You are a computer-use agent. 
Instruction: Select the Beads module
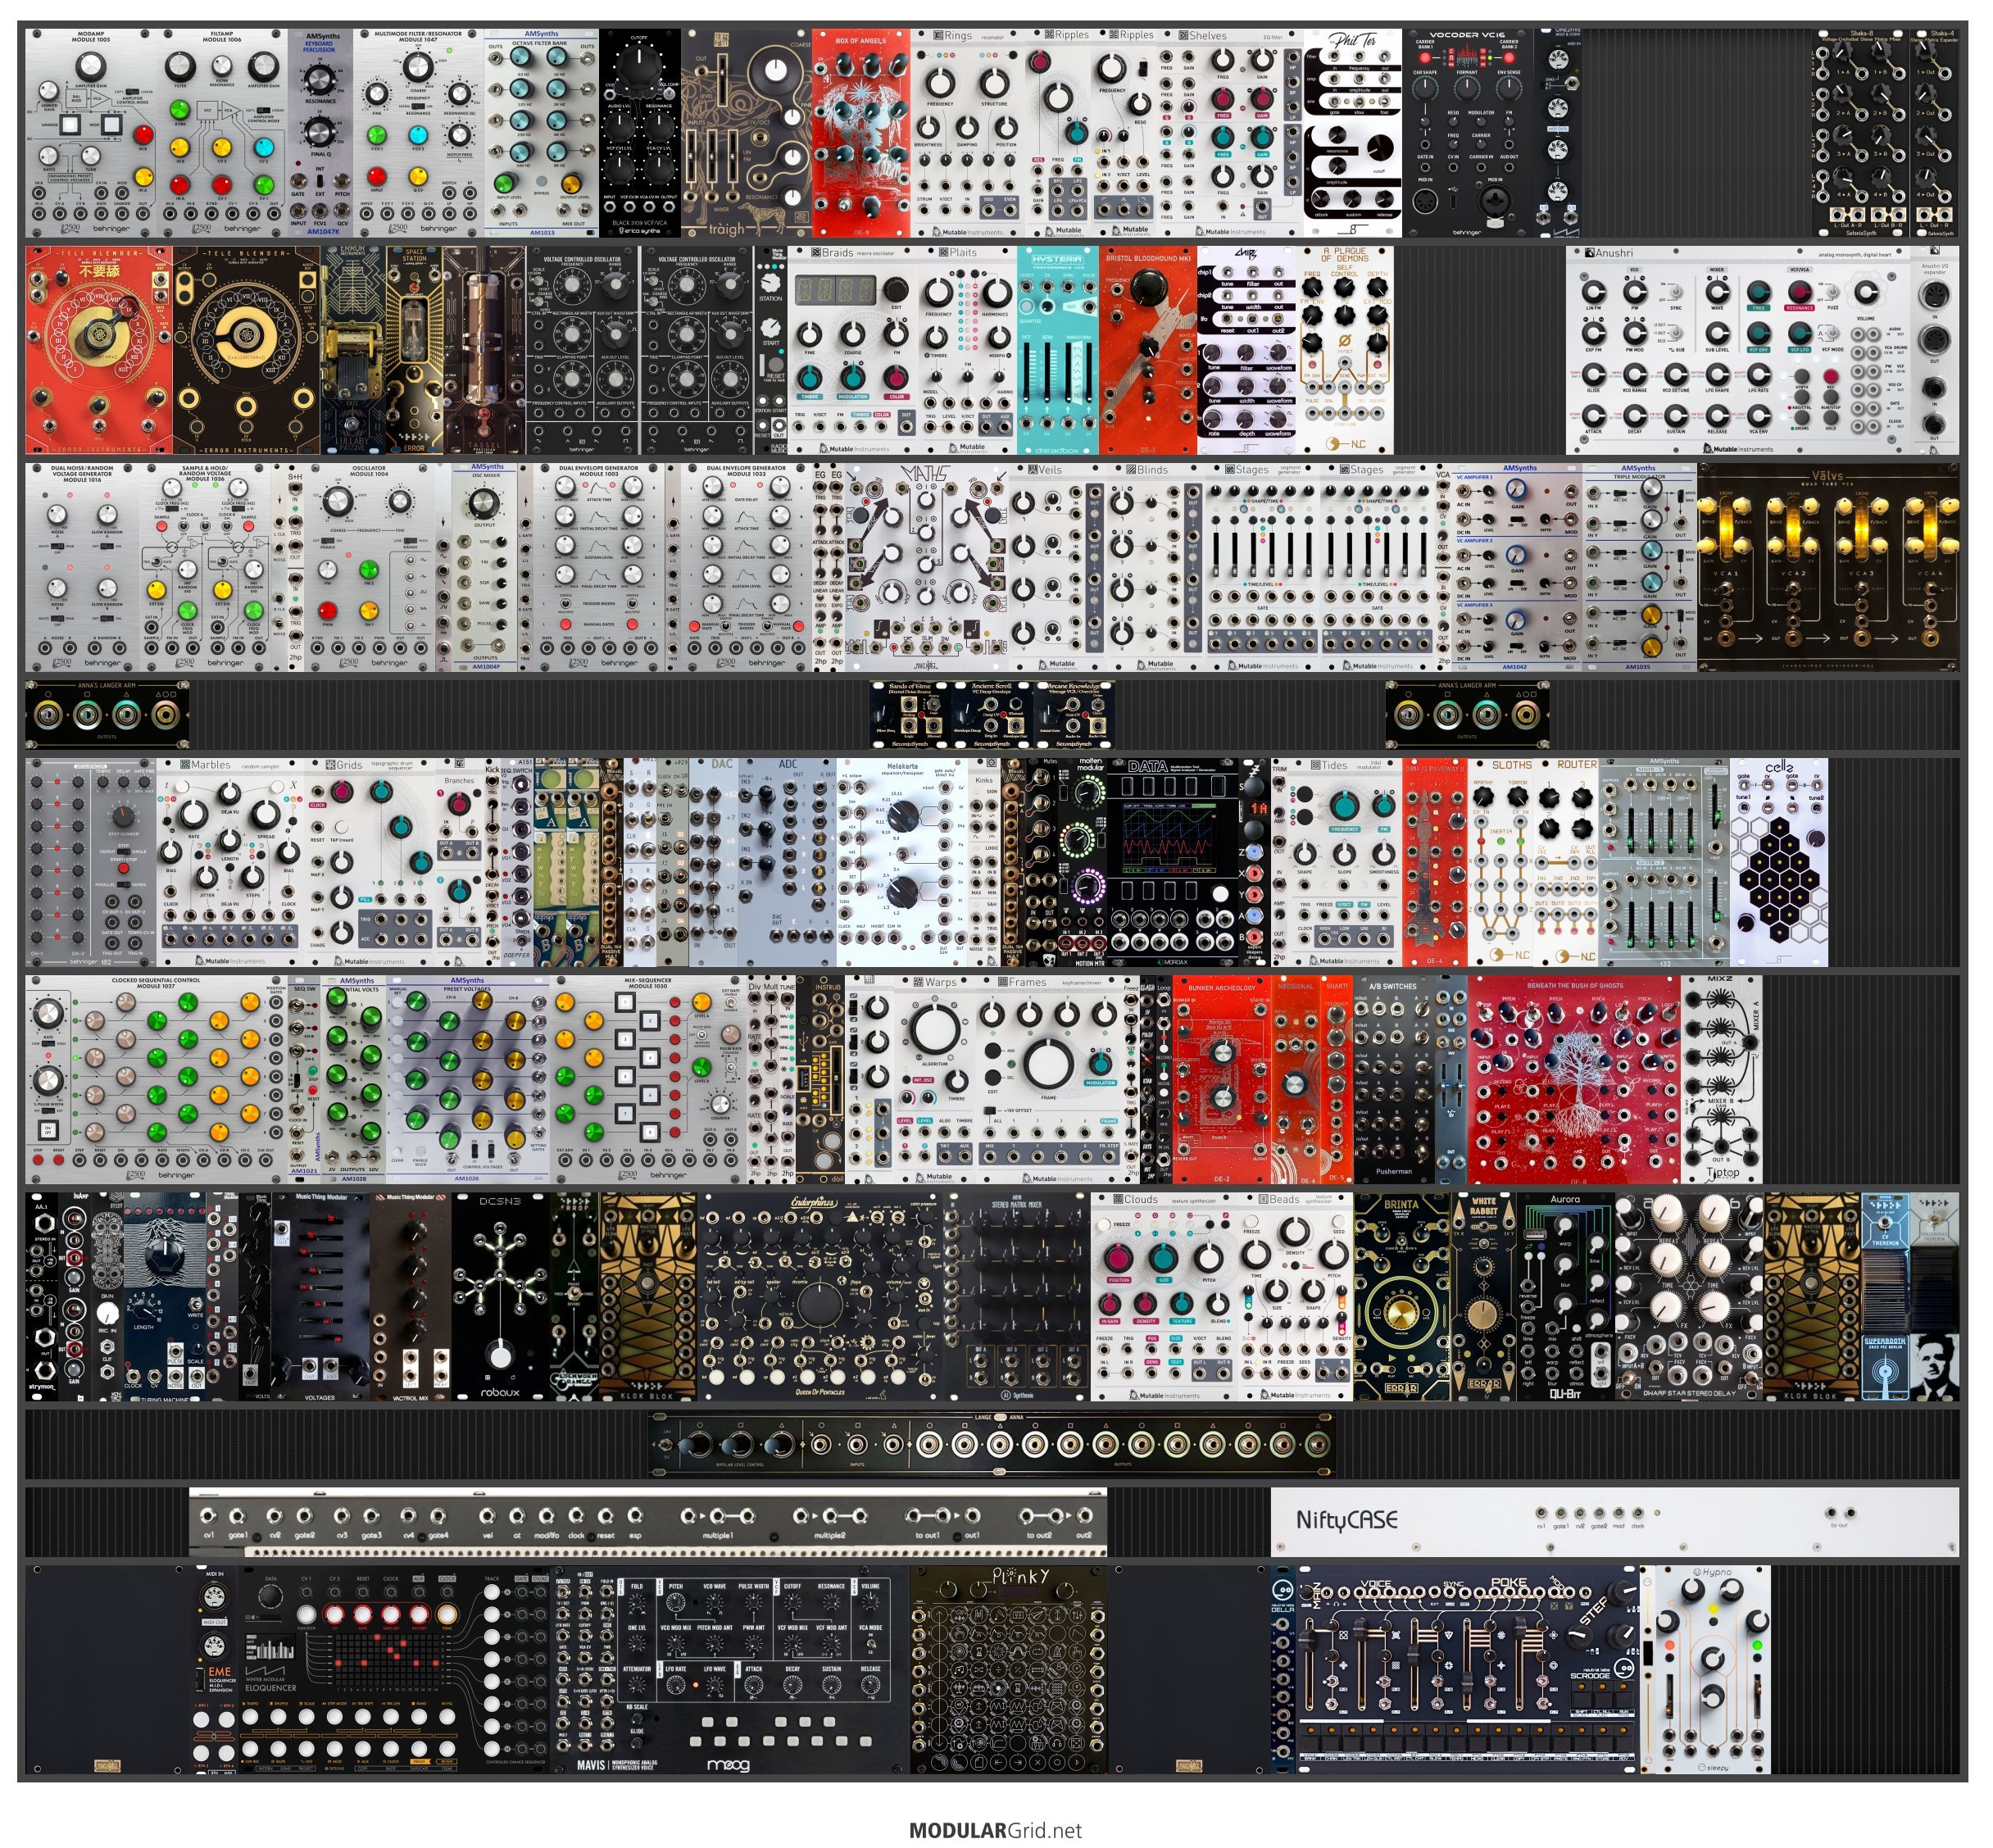(1293, 1296)
